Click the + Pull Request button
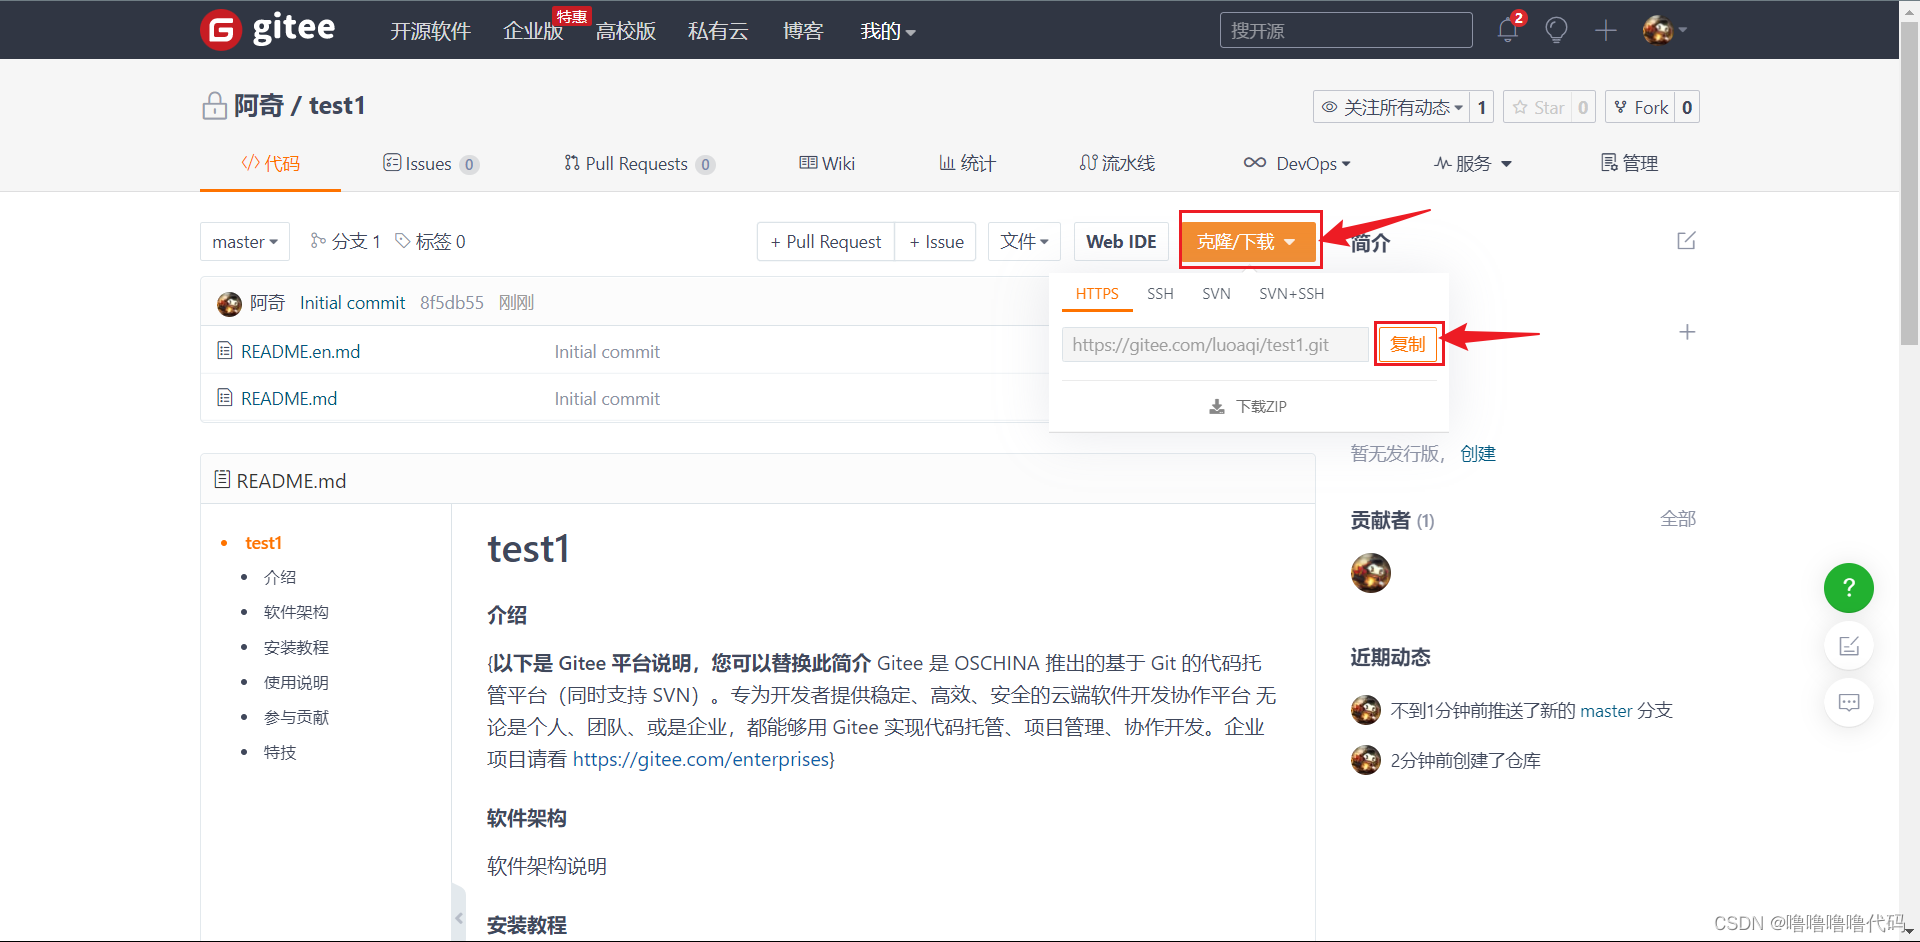The image size is (1920, 942). click(x=826, y=242)
